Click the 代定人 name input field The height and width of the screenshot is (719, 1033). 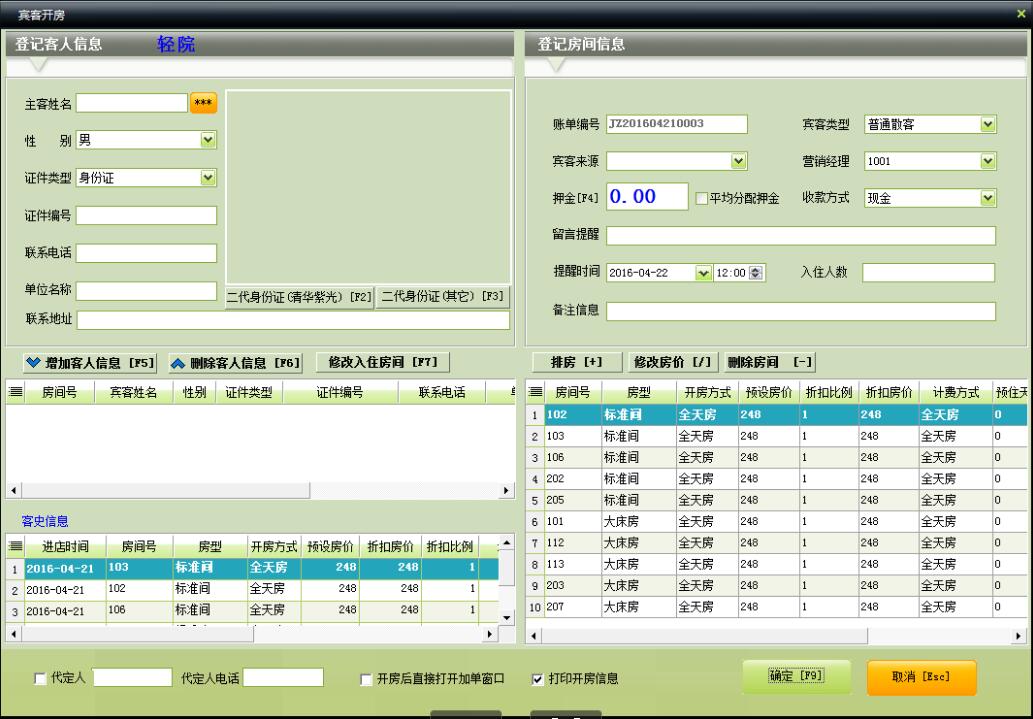(x=132, y=677)
